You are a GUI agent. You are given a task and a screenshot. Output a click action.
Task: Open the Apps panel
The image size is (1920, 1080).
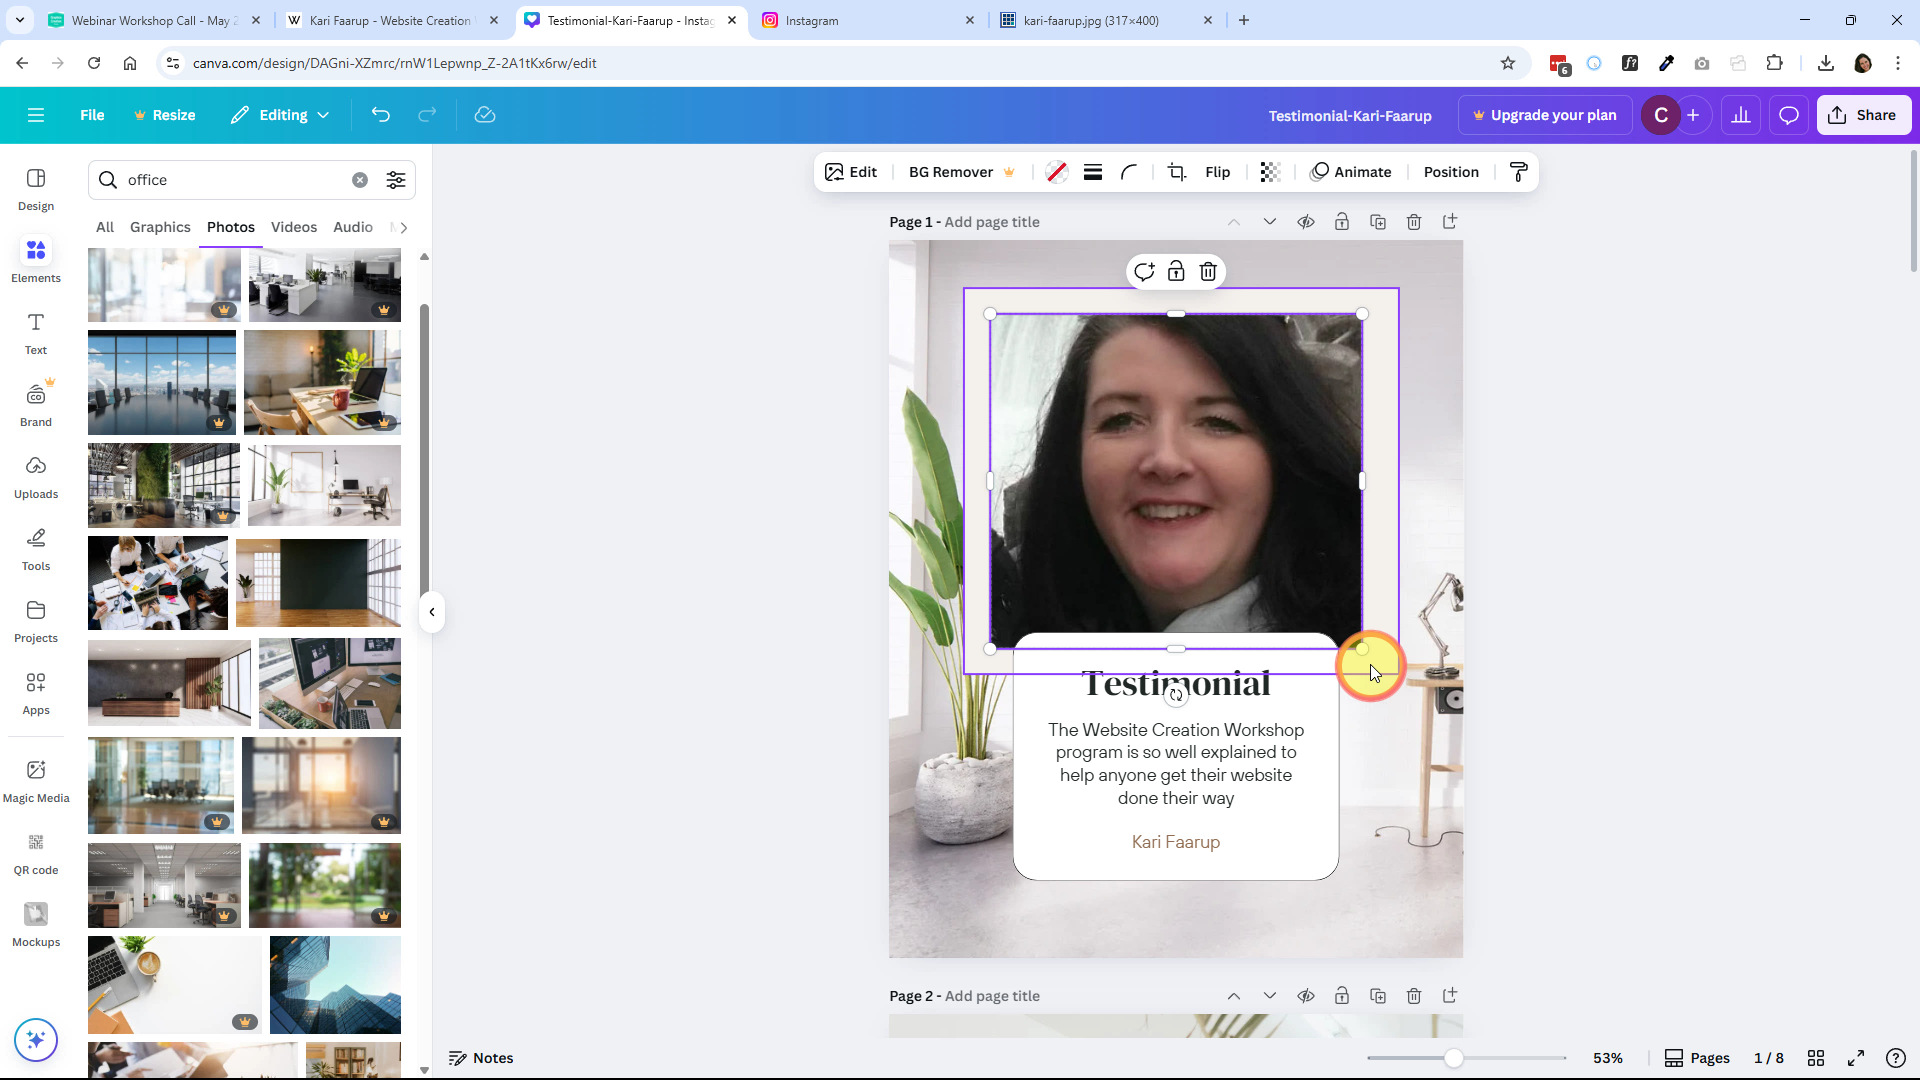click(36, 693)
